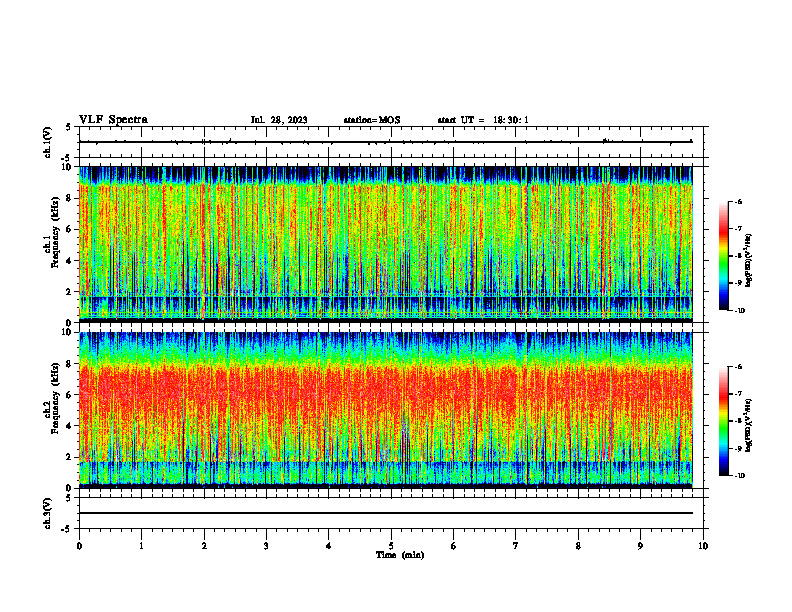Click the "ch.1(V)" waveform axis label
Screen dimensions: 792x612
pos(47,142)
